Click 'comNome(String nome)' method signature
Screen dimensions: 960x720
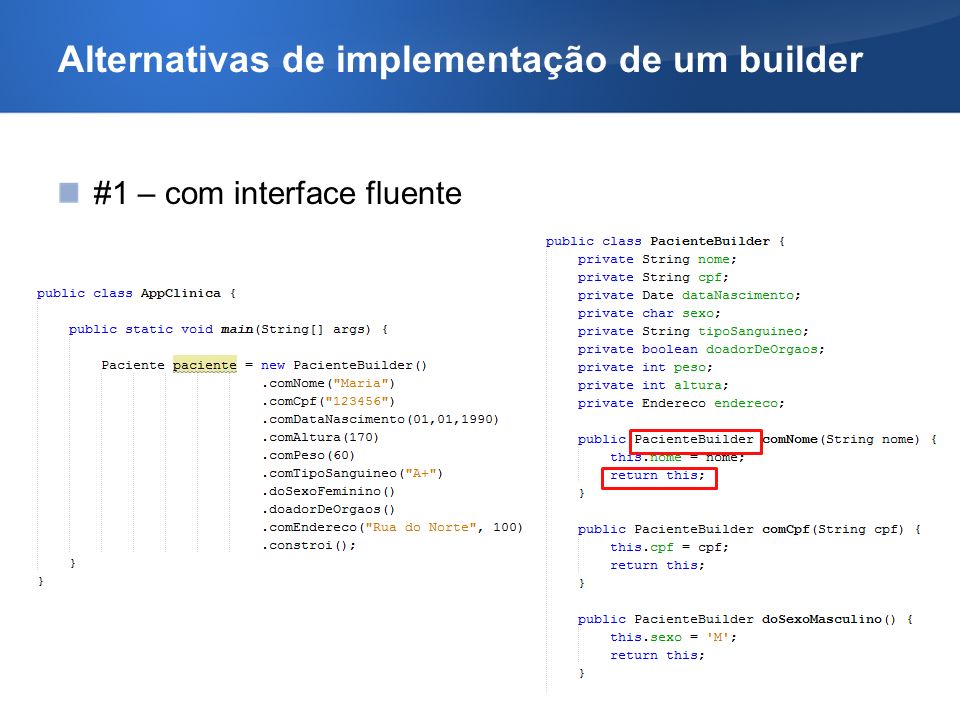coord(841,440)
